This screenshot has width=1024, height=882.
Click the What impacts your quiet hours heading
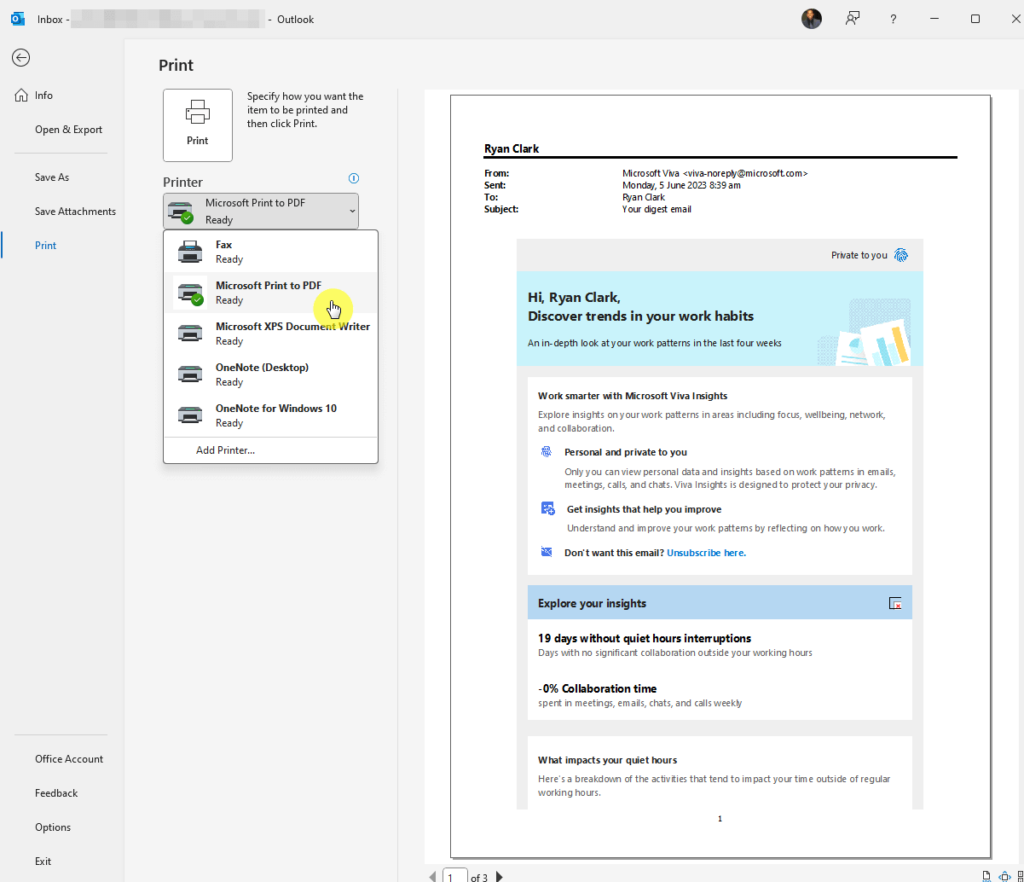click(607, 760)
